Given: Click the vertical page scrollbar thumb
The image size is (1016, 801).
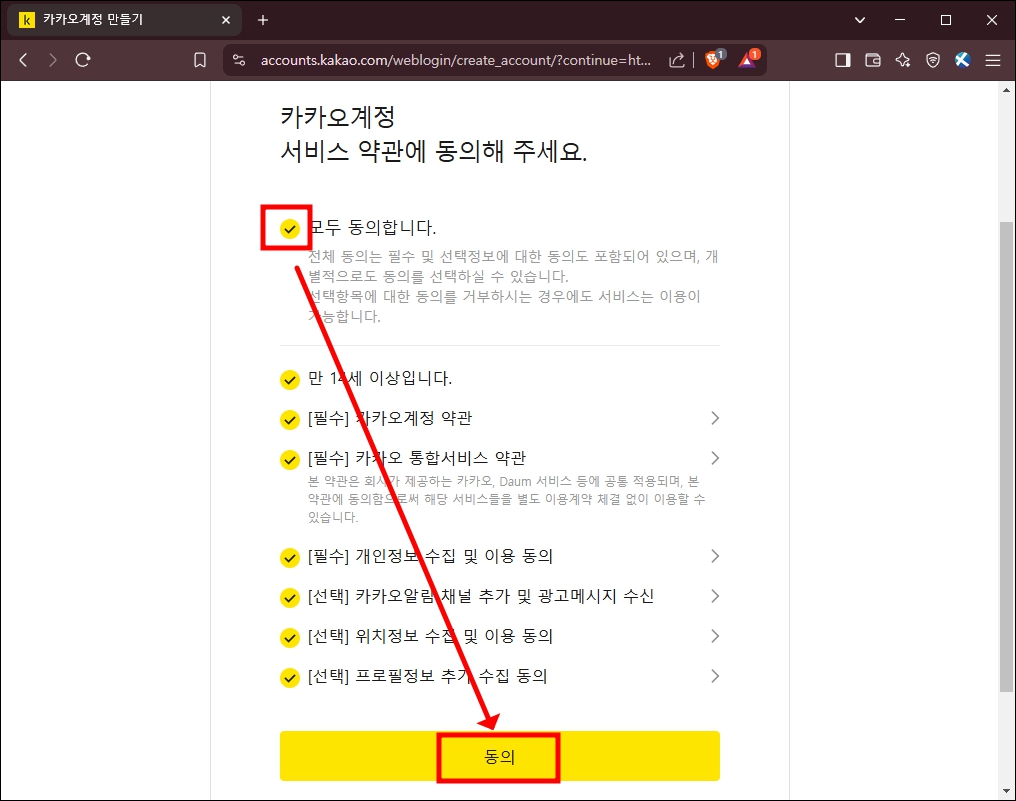Looking at the screenshot, I should pyautogui.click(x=1006, y=457).
